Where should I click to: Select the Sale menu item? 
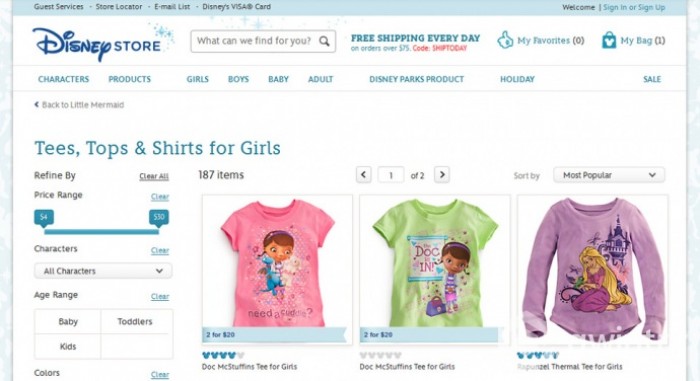[x=652, y=79]
